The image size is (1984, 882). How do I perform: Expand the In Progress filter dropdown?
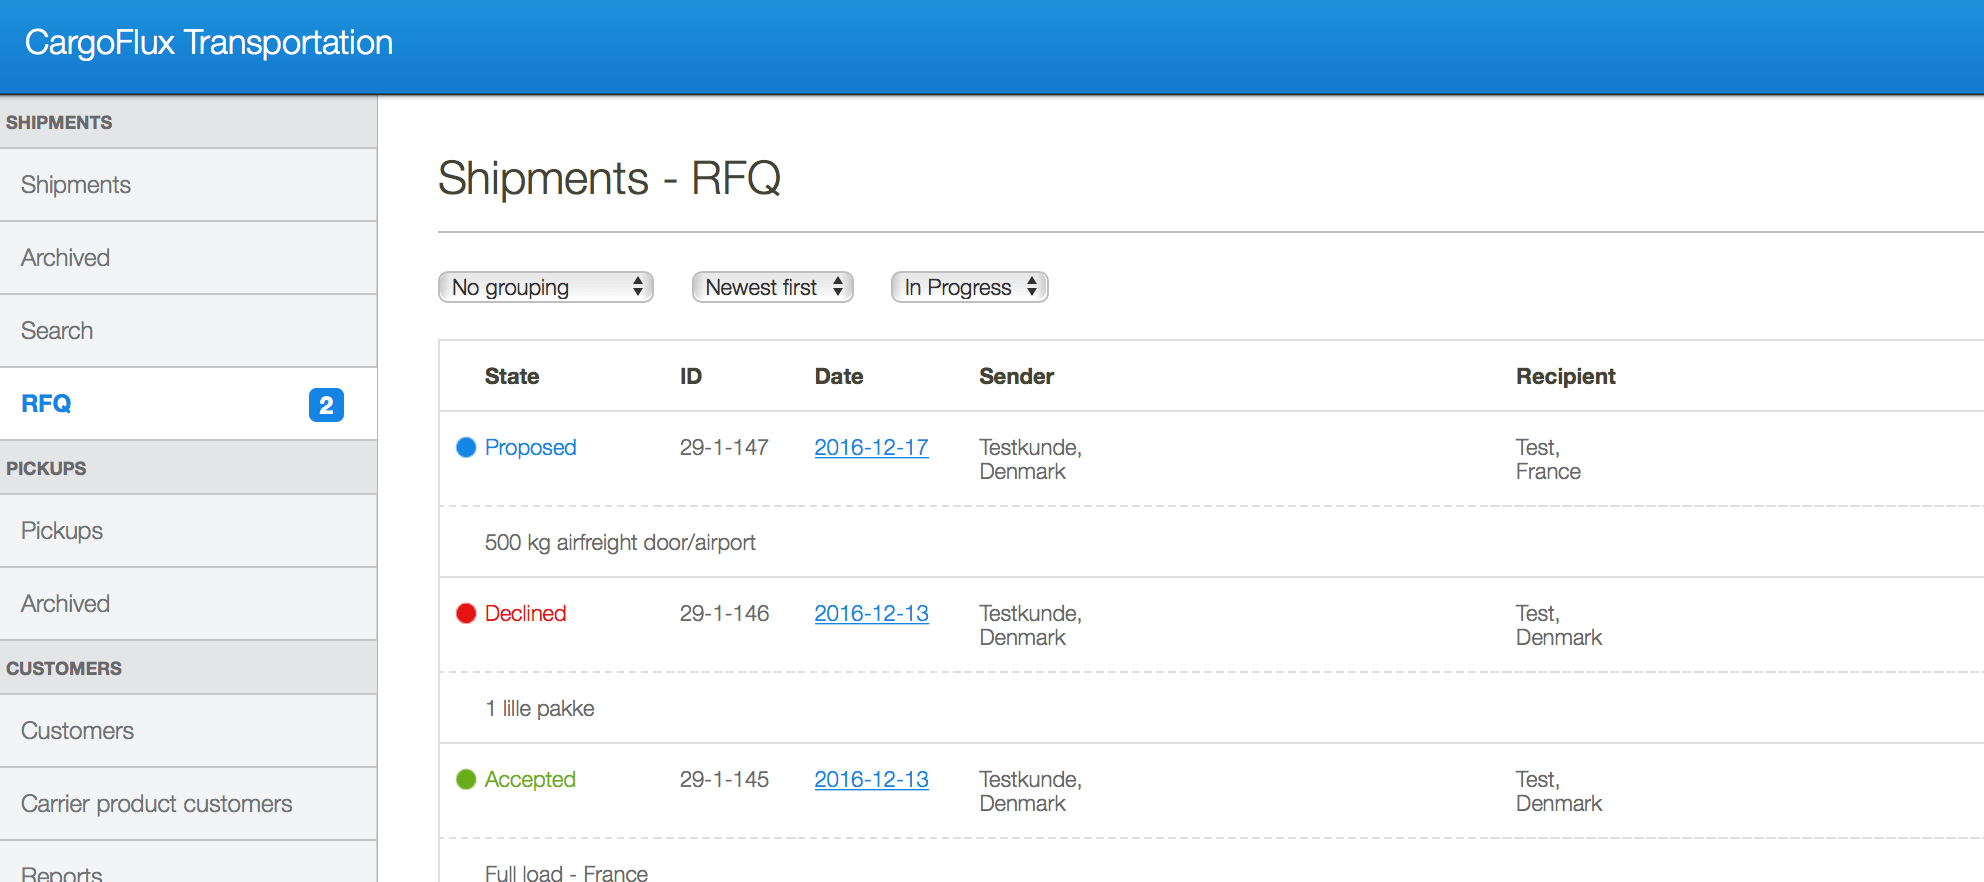click(x=969, y=287)
